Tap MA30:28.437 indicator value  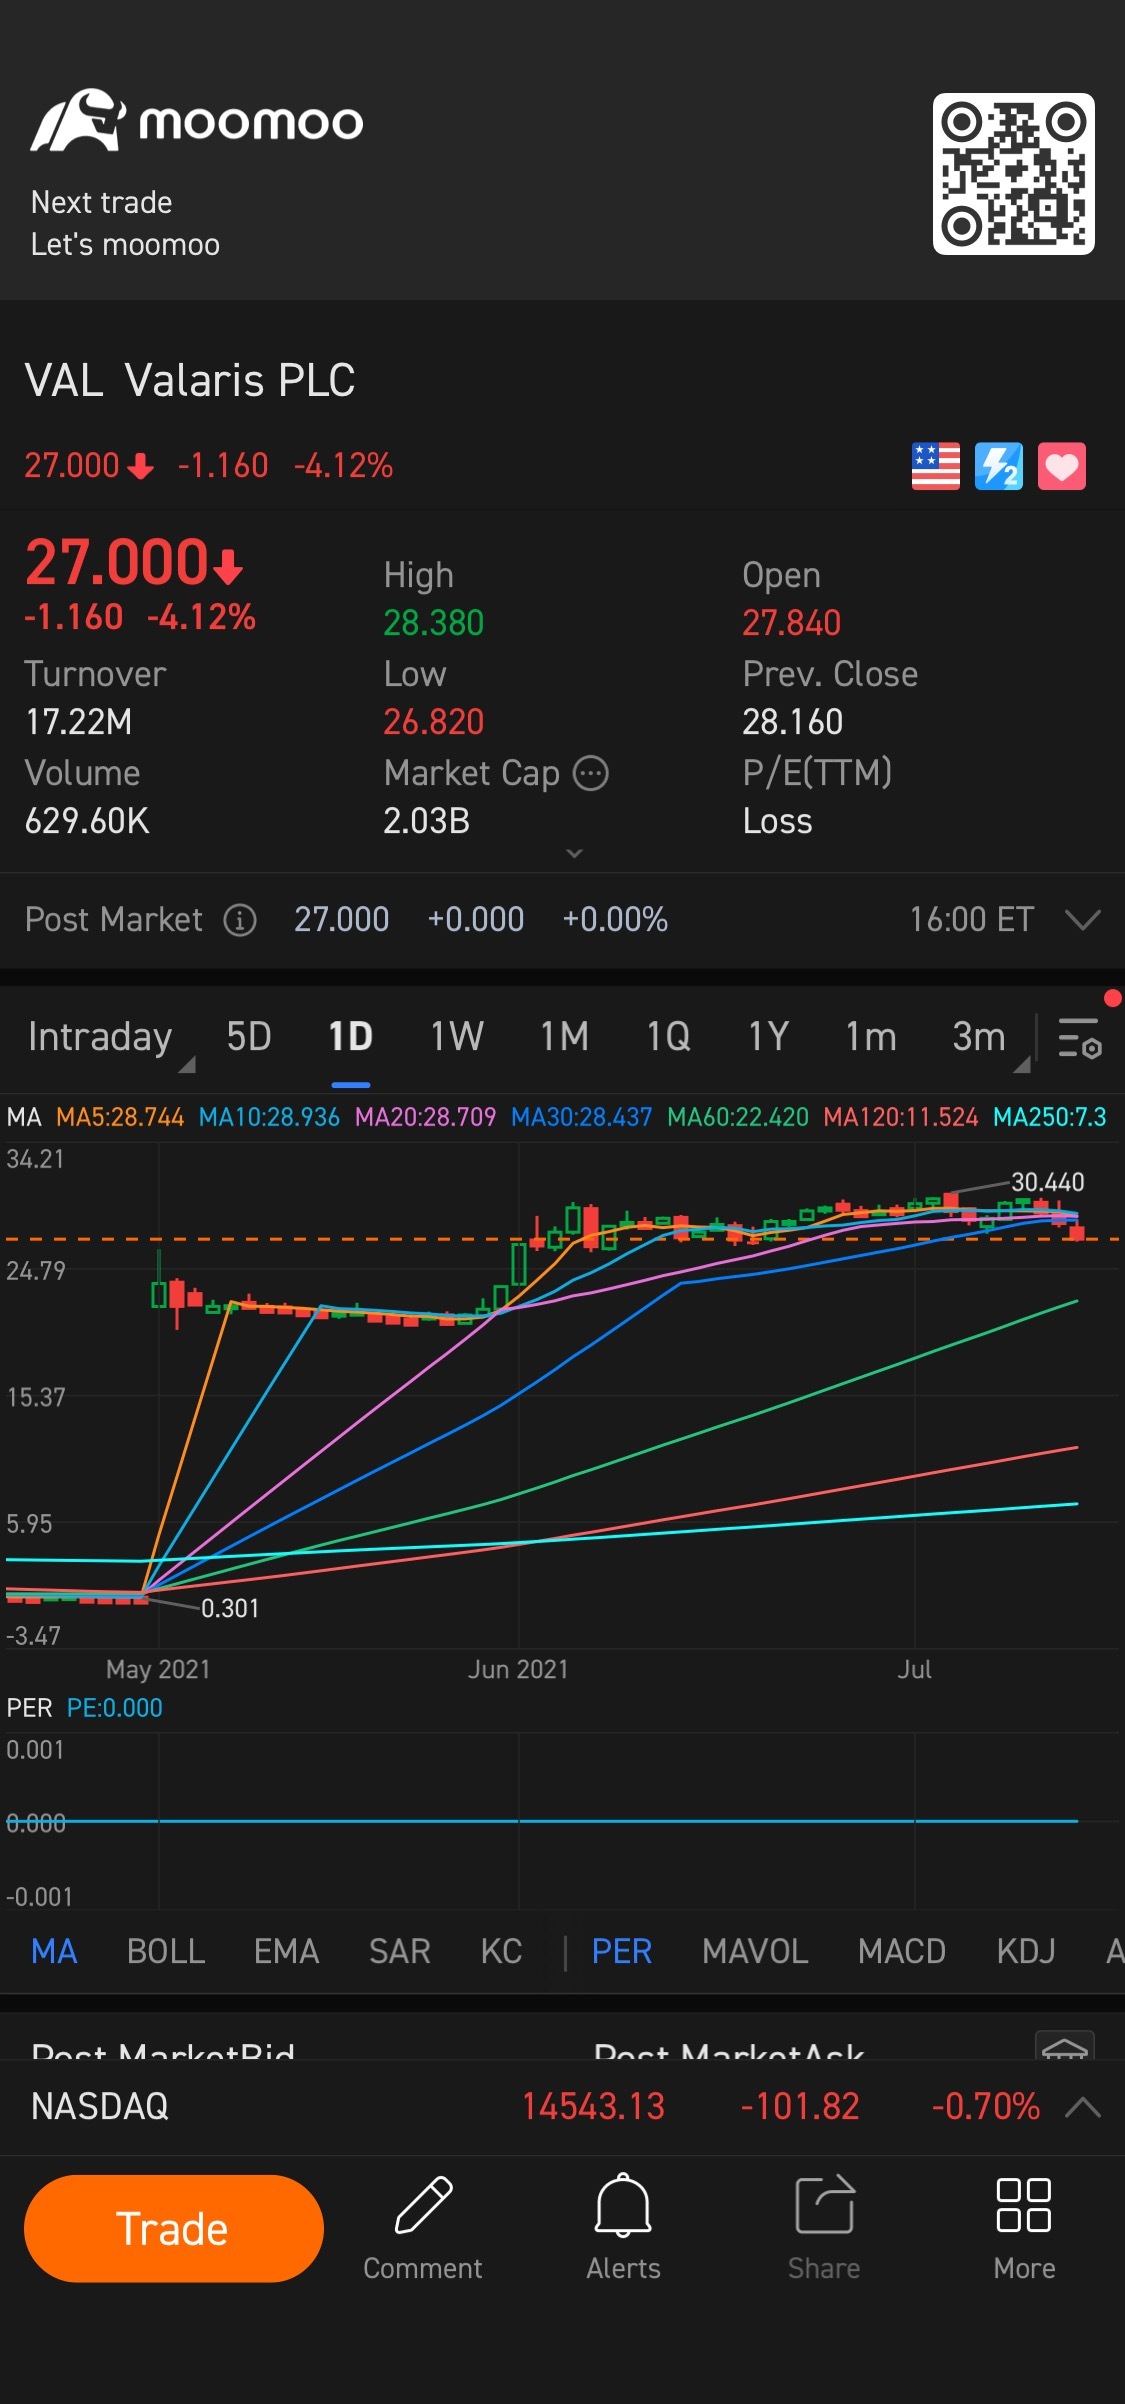coord(581,1117)
